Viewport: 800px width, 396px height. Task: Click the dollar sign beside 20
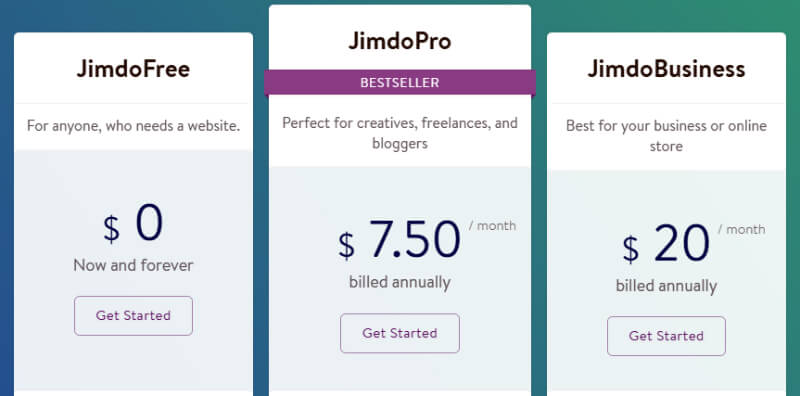(x=631, y=250)
